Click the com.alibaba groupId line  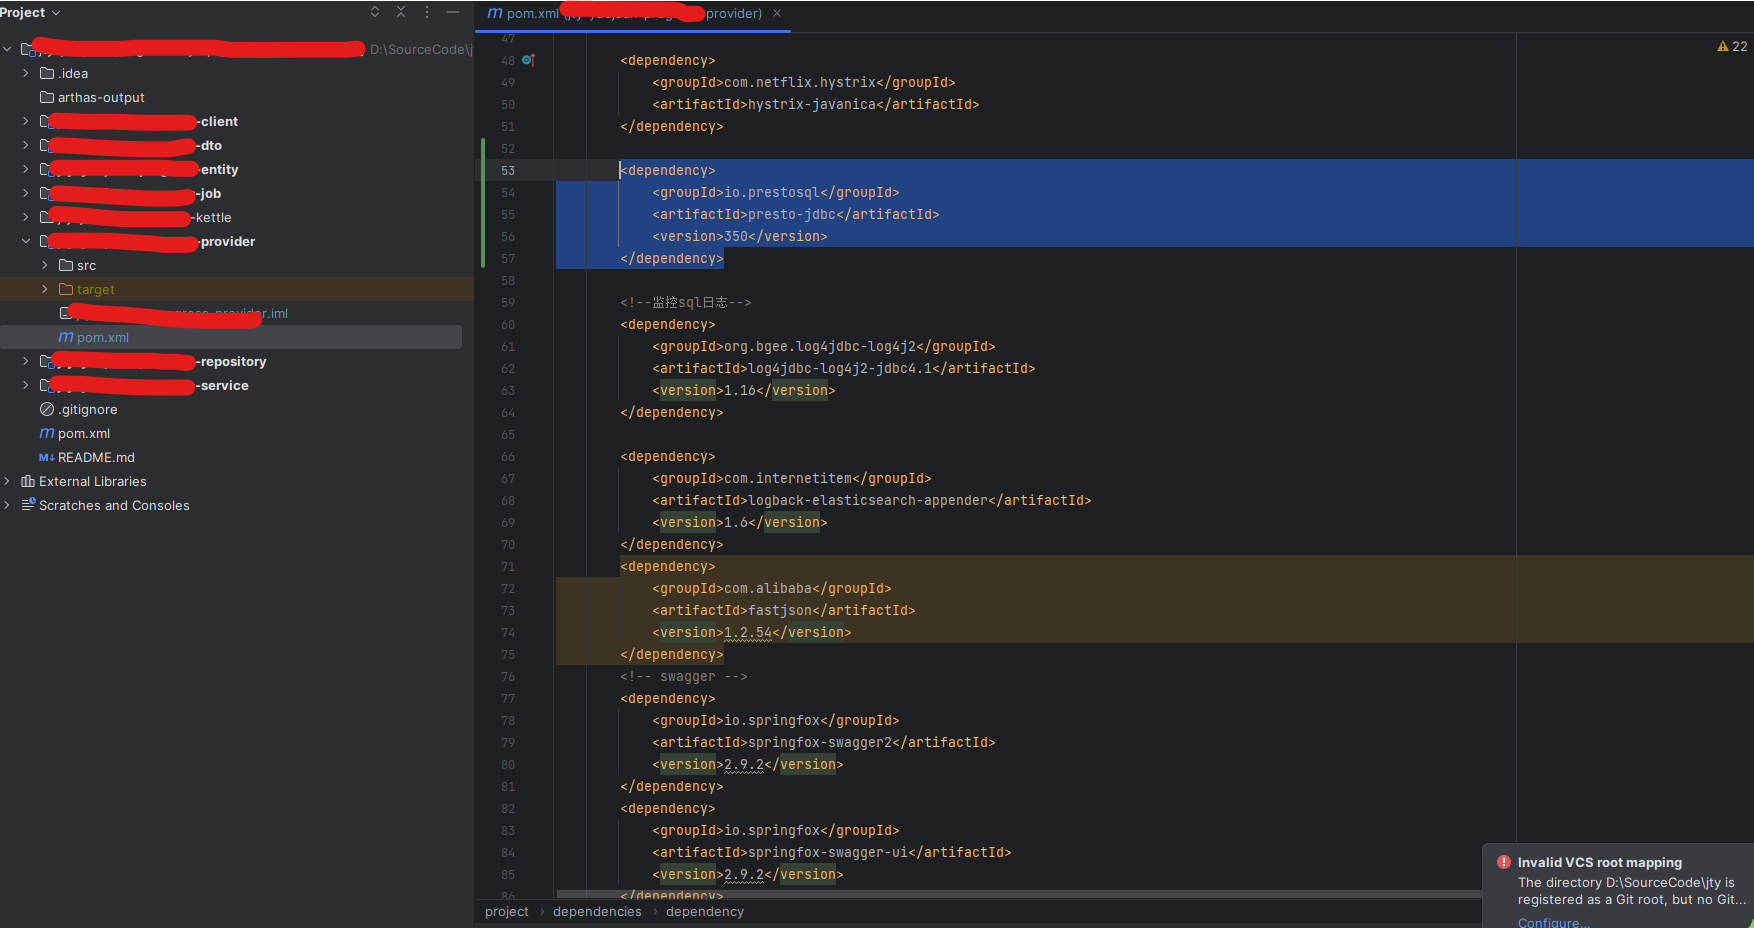[772, 588]
